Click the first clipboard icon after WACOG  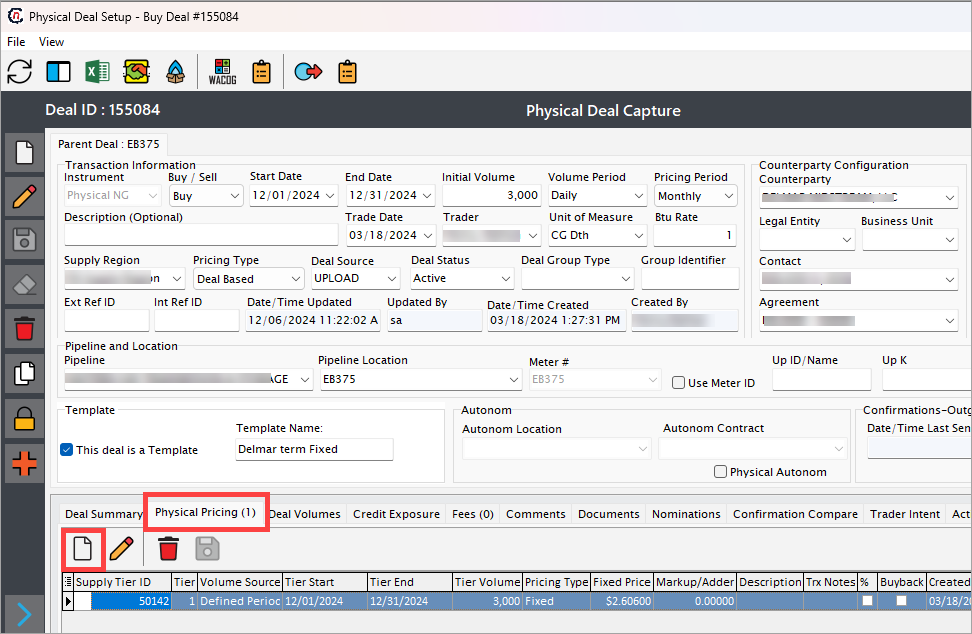point(262,72)
